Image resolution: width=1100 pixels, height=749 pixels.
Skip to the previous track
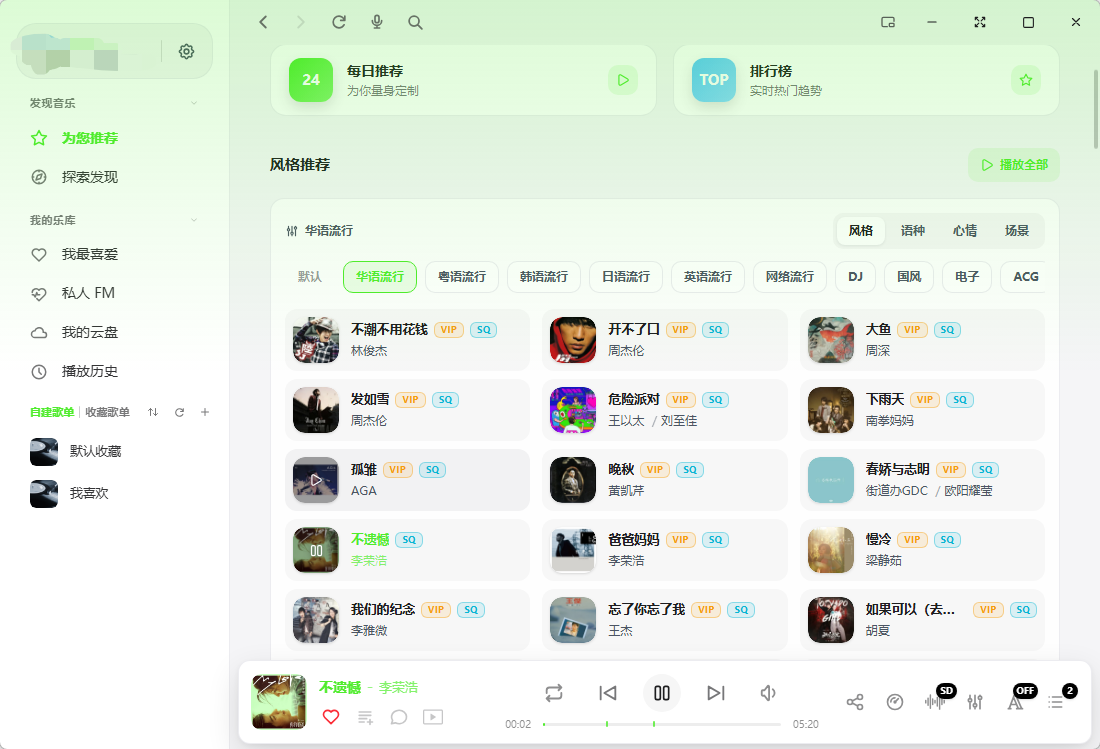pos(608,693)
